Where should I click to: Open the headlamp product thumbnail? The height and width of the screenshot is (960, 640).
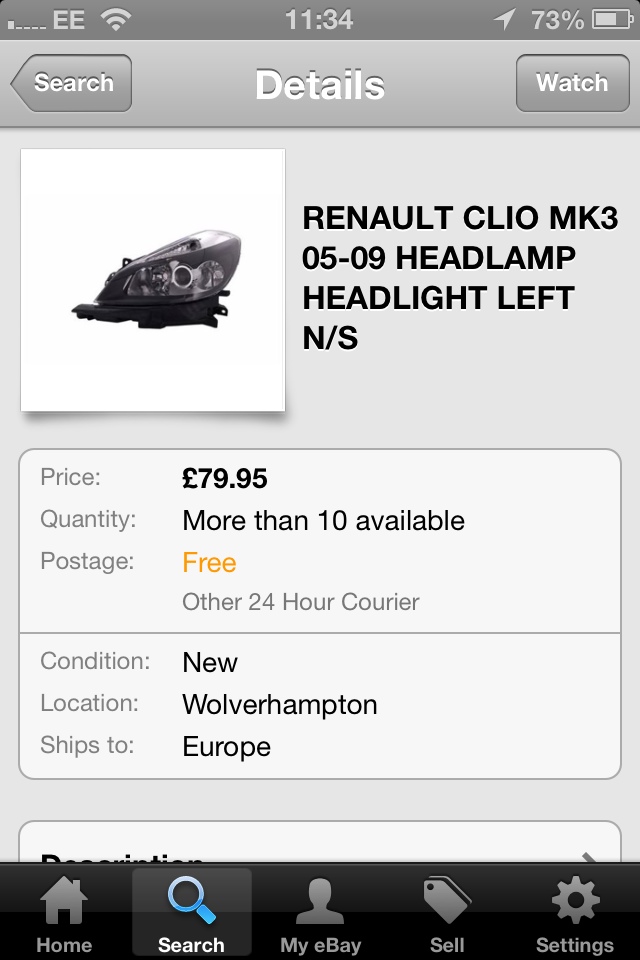pos(153,280)
